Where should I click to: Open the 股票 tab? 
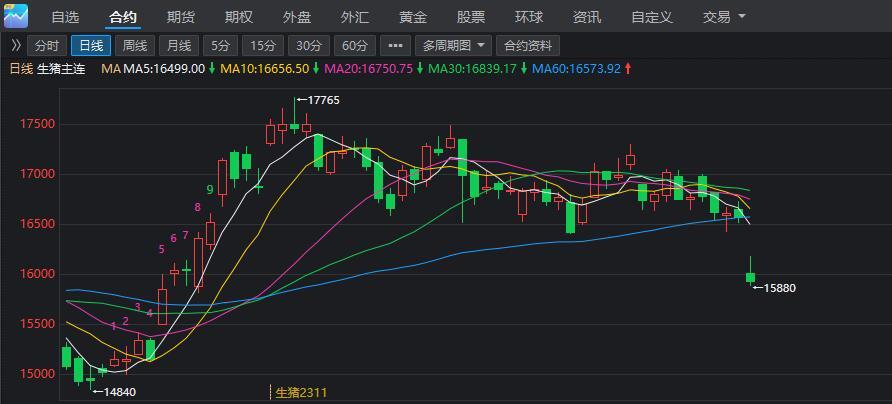[471, 17]
